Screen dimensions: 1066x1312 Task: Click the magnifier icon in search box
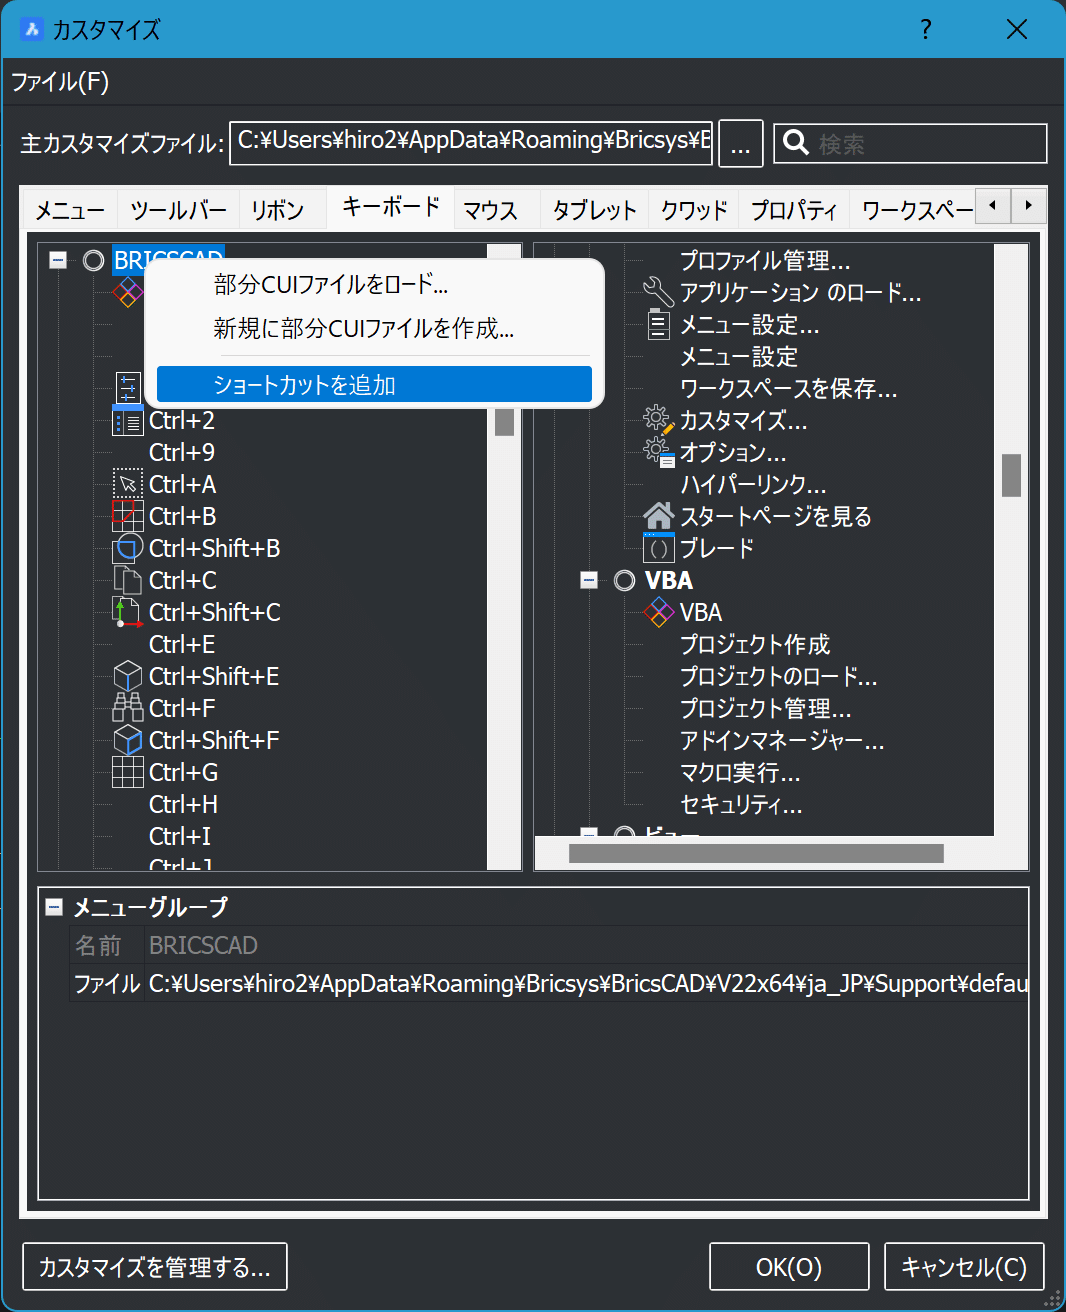tap(796, 143)
